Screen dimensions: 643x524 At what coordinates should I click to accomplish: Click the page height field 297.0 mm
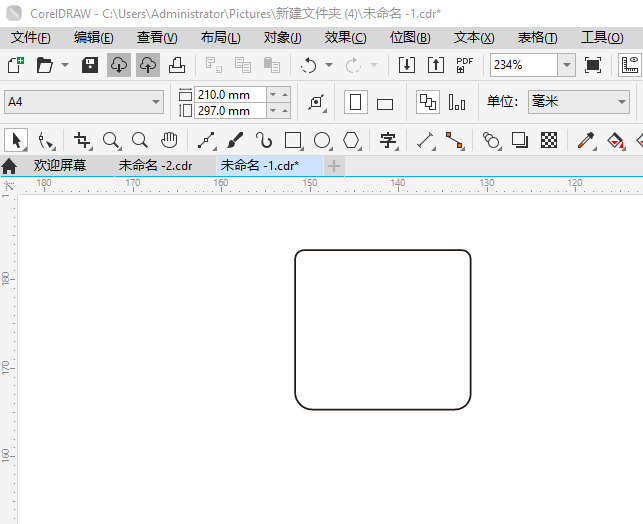[230, 111]
